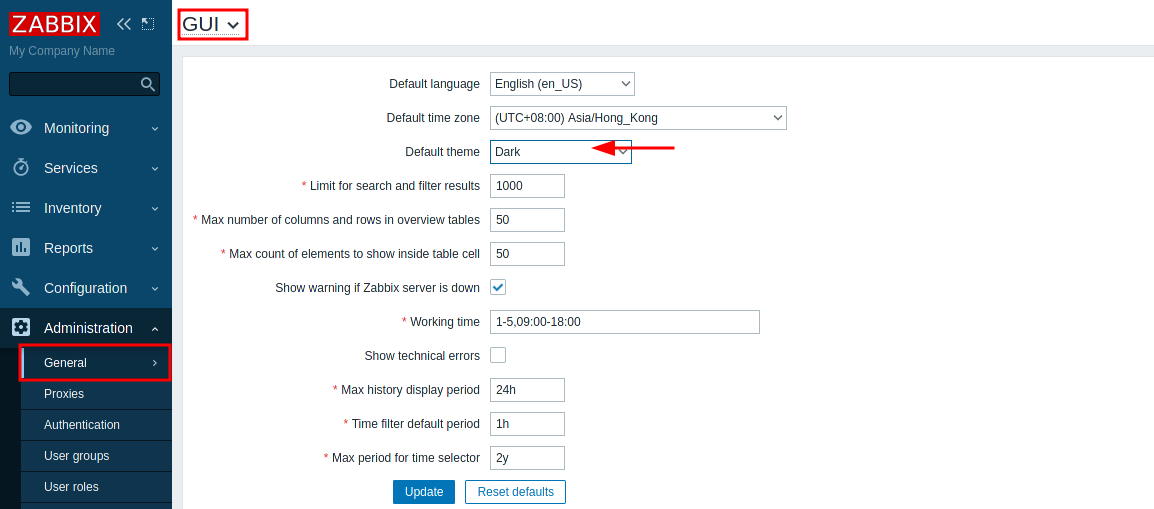1154x509 pixels.
Task: Click the Administration gear icon
Action: click(x=21, y=327)
